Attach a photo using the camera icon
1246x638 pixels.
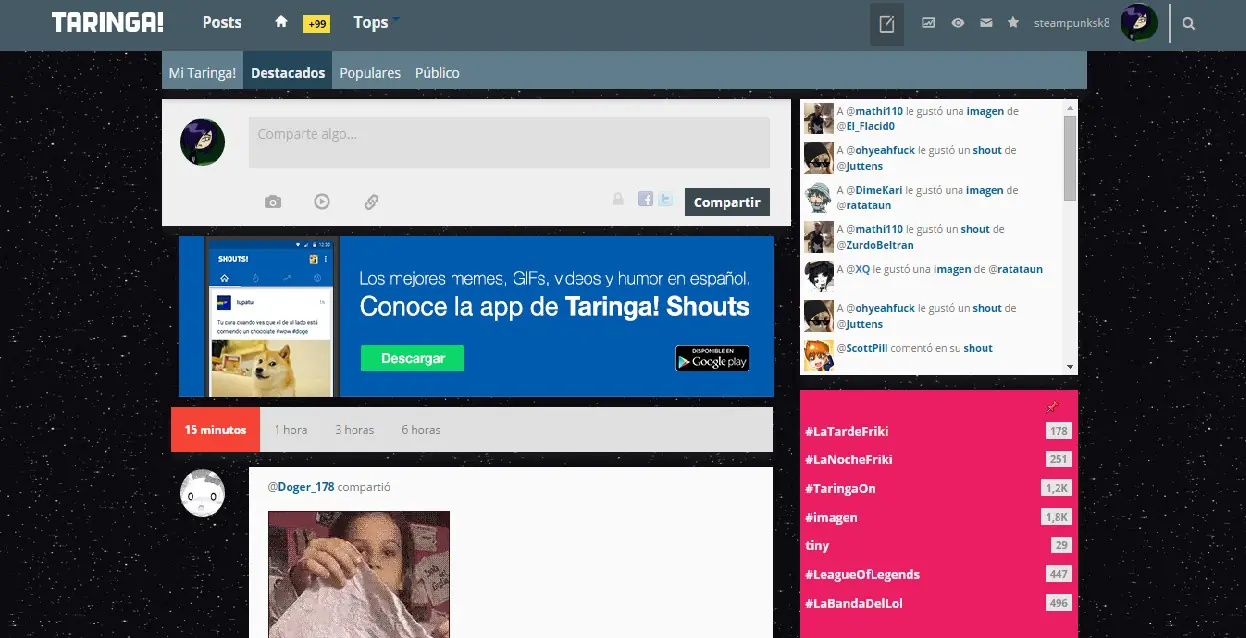pyautogui.click(x=273, y=202)
